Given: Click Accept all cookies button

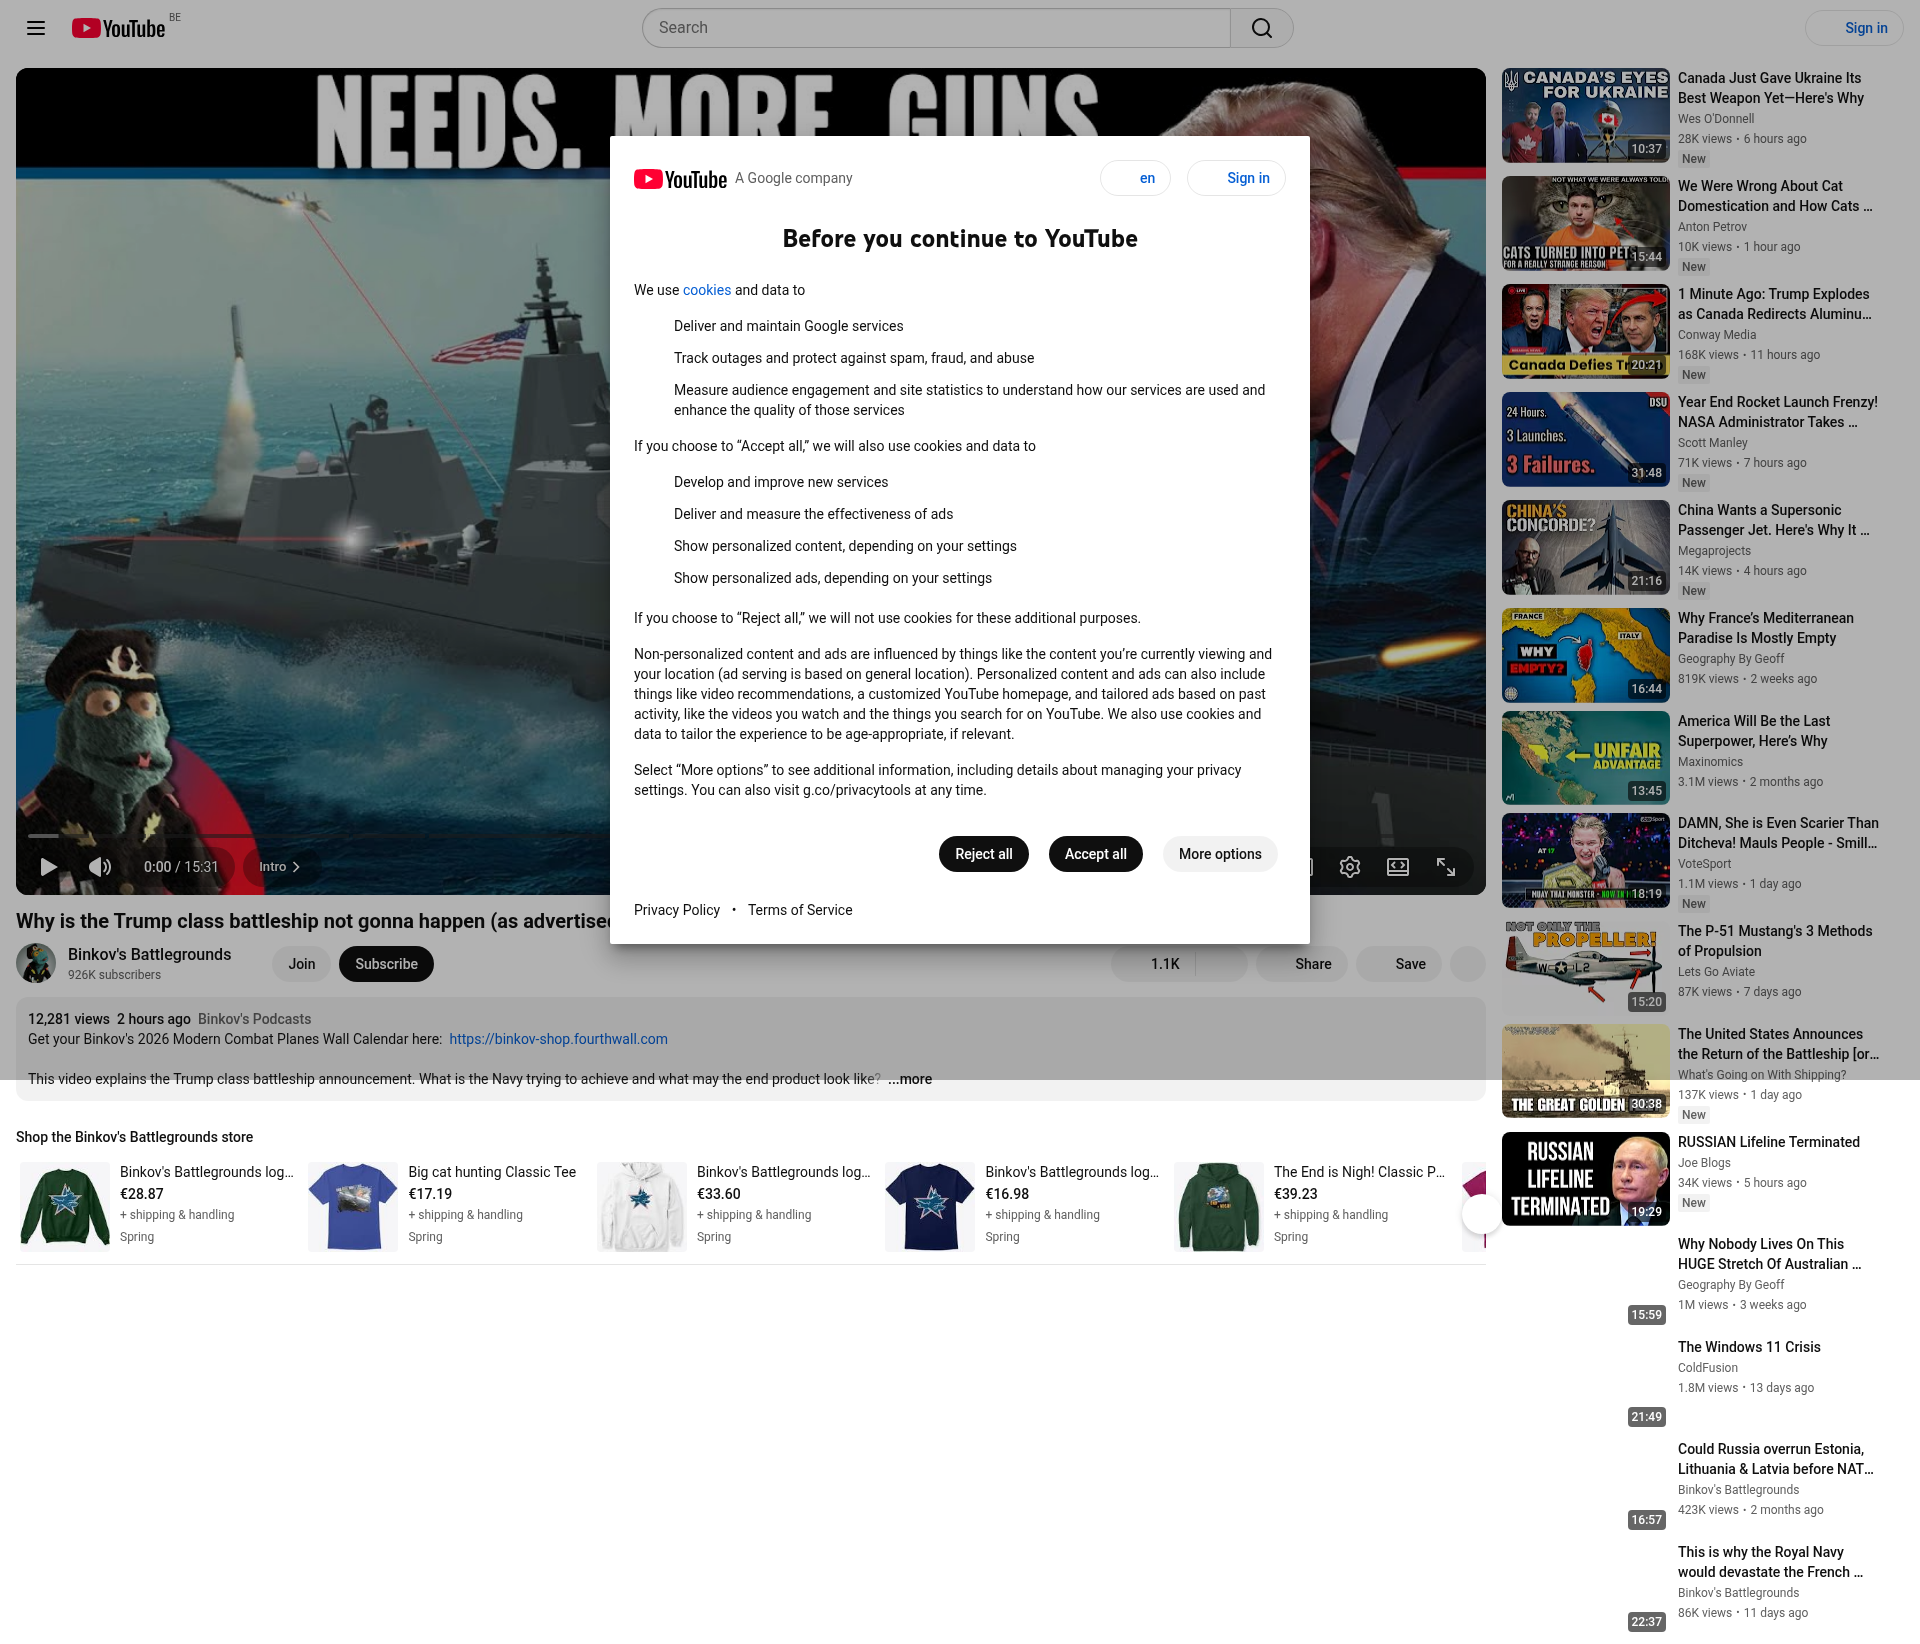Looking at the screenshot, I should click(x=1095, y=854).
